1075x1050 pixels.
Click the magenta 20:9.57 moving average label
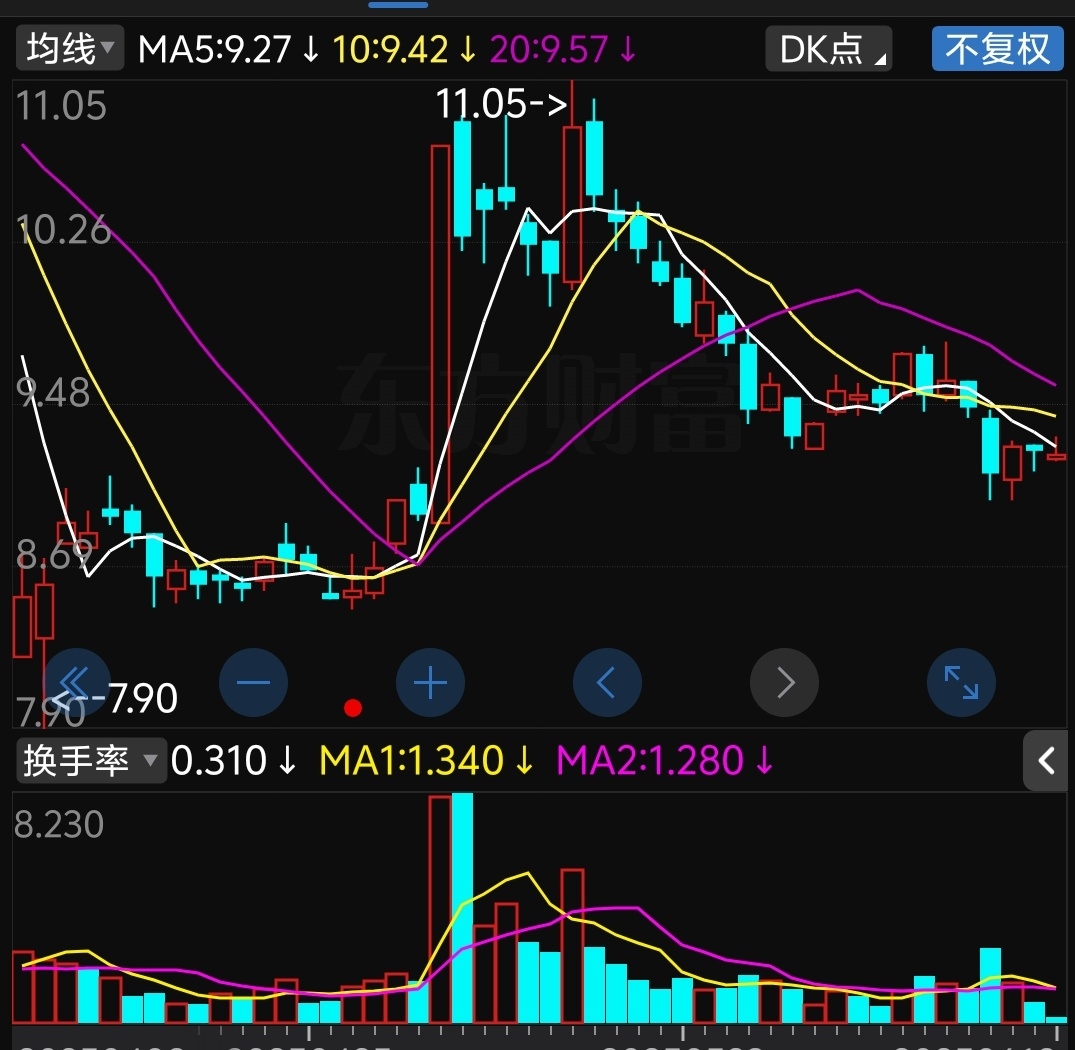[x=548, y=49]
